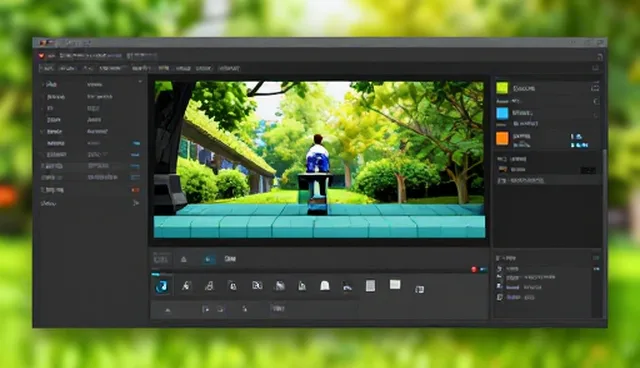
Task: Open the first item in the menu bar
Action: 47,69
